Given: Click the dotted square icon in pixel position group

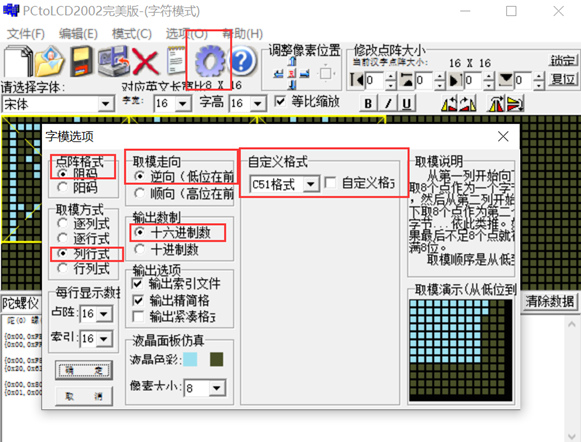Looking at the screenshot, I should 326,73.
